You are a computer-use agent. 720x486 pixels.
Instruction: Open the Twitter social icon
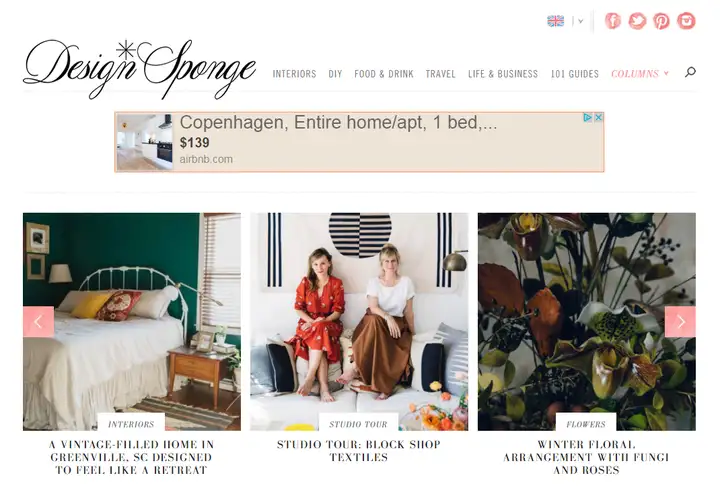click(x=637, y=21)
